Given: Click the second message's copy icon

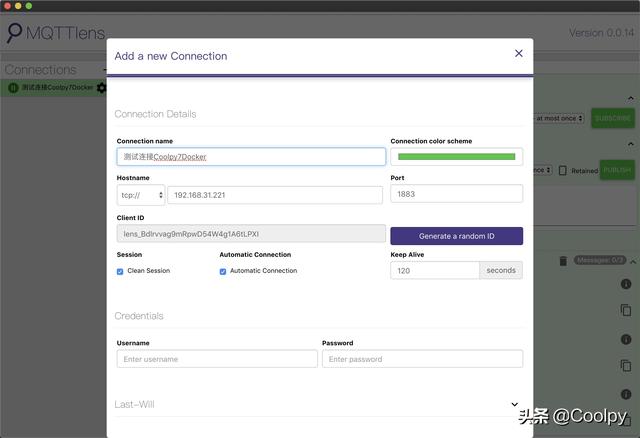Looking at the screenshot, I should click(x=626, y=365).
